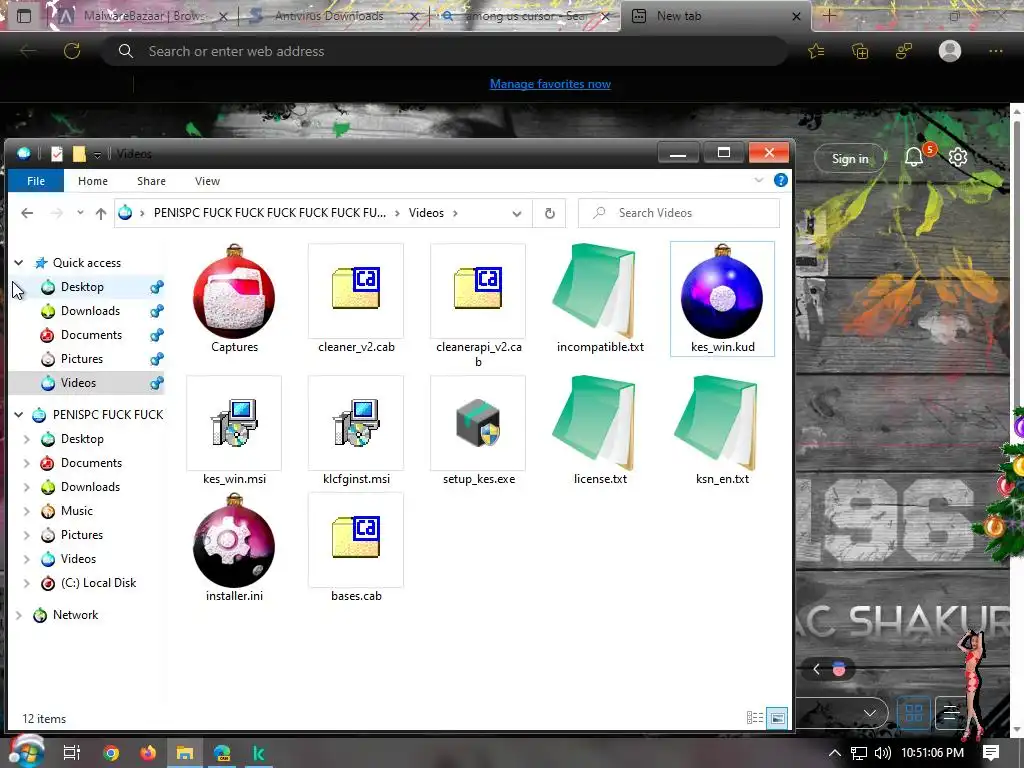Select the ksn_en.txt notepad icon
This screenshot has height=768, width=1024.
[x=716, y=423]
